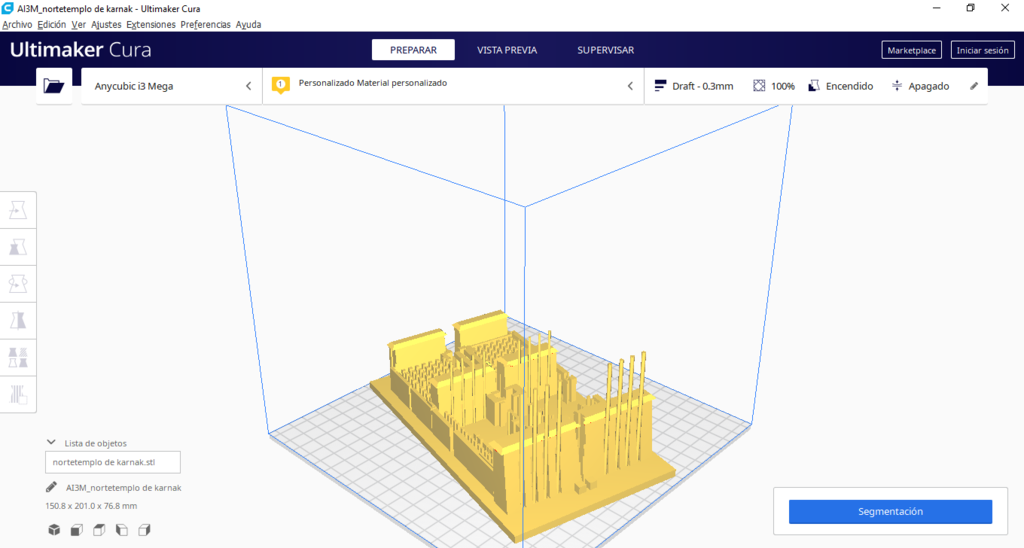Open the Extensiones menu

151,24
